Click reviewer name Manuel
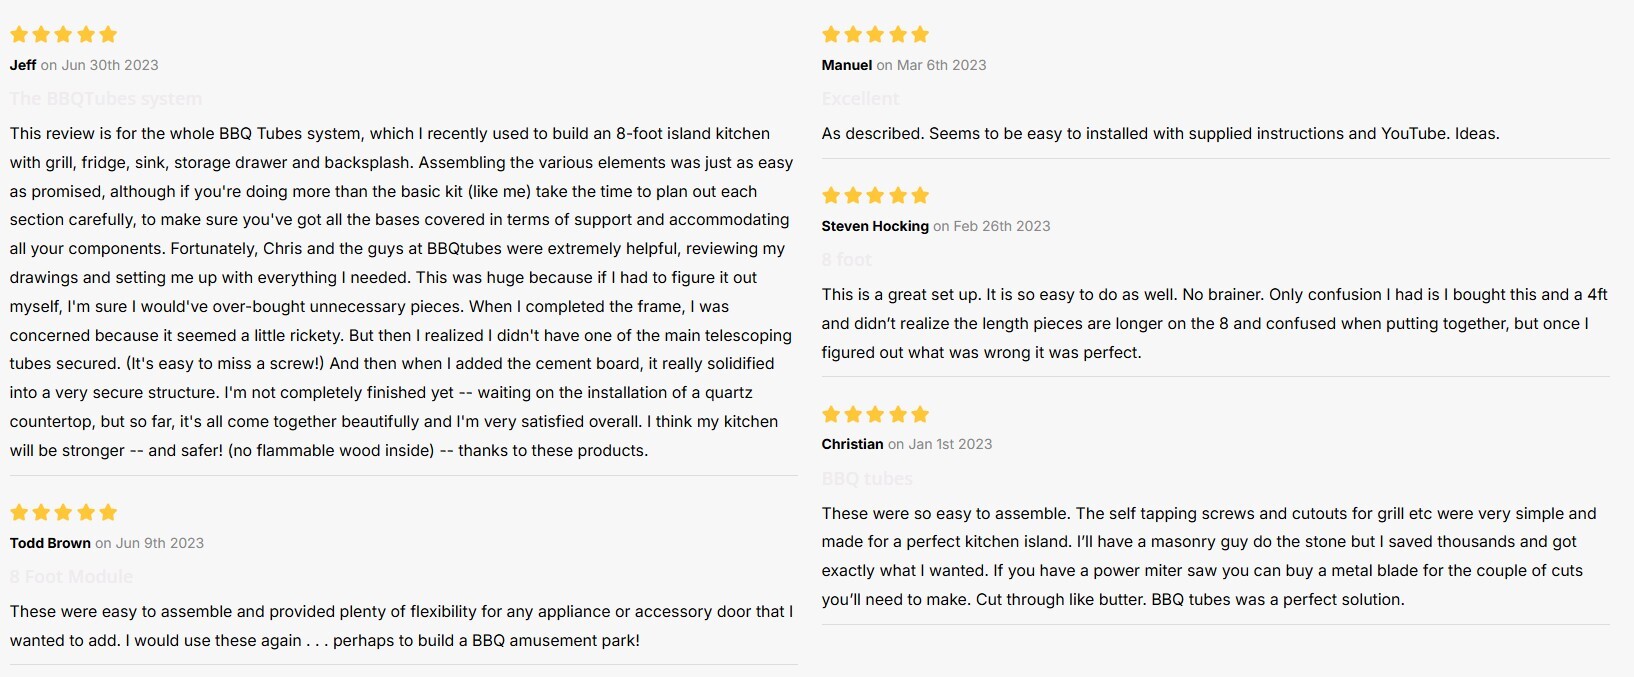This screenshot has width=1634, height=677. 847,65
